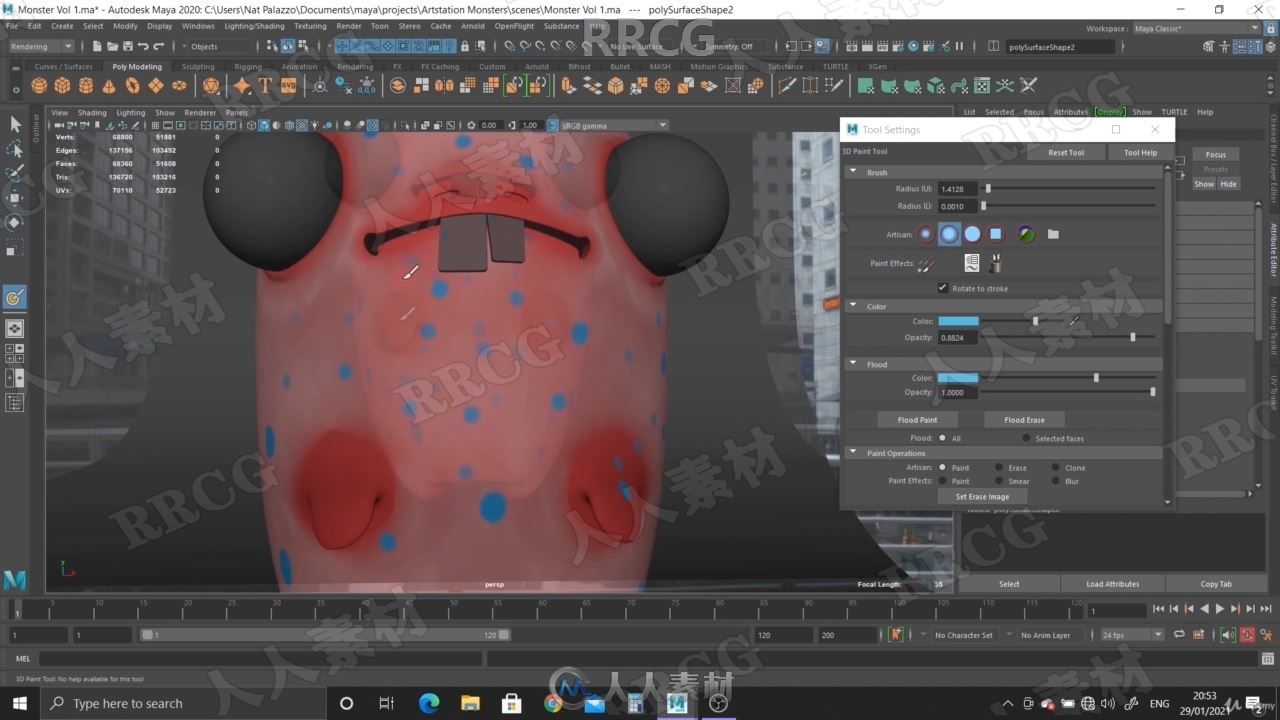Click the polygon Type (T) shelf icon
The width and height of the screenshot is (1280, 720).
point(265,86)
